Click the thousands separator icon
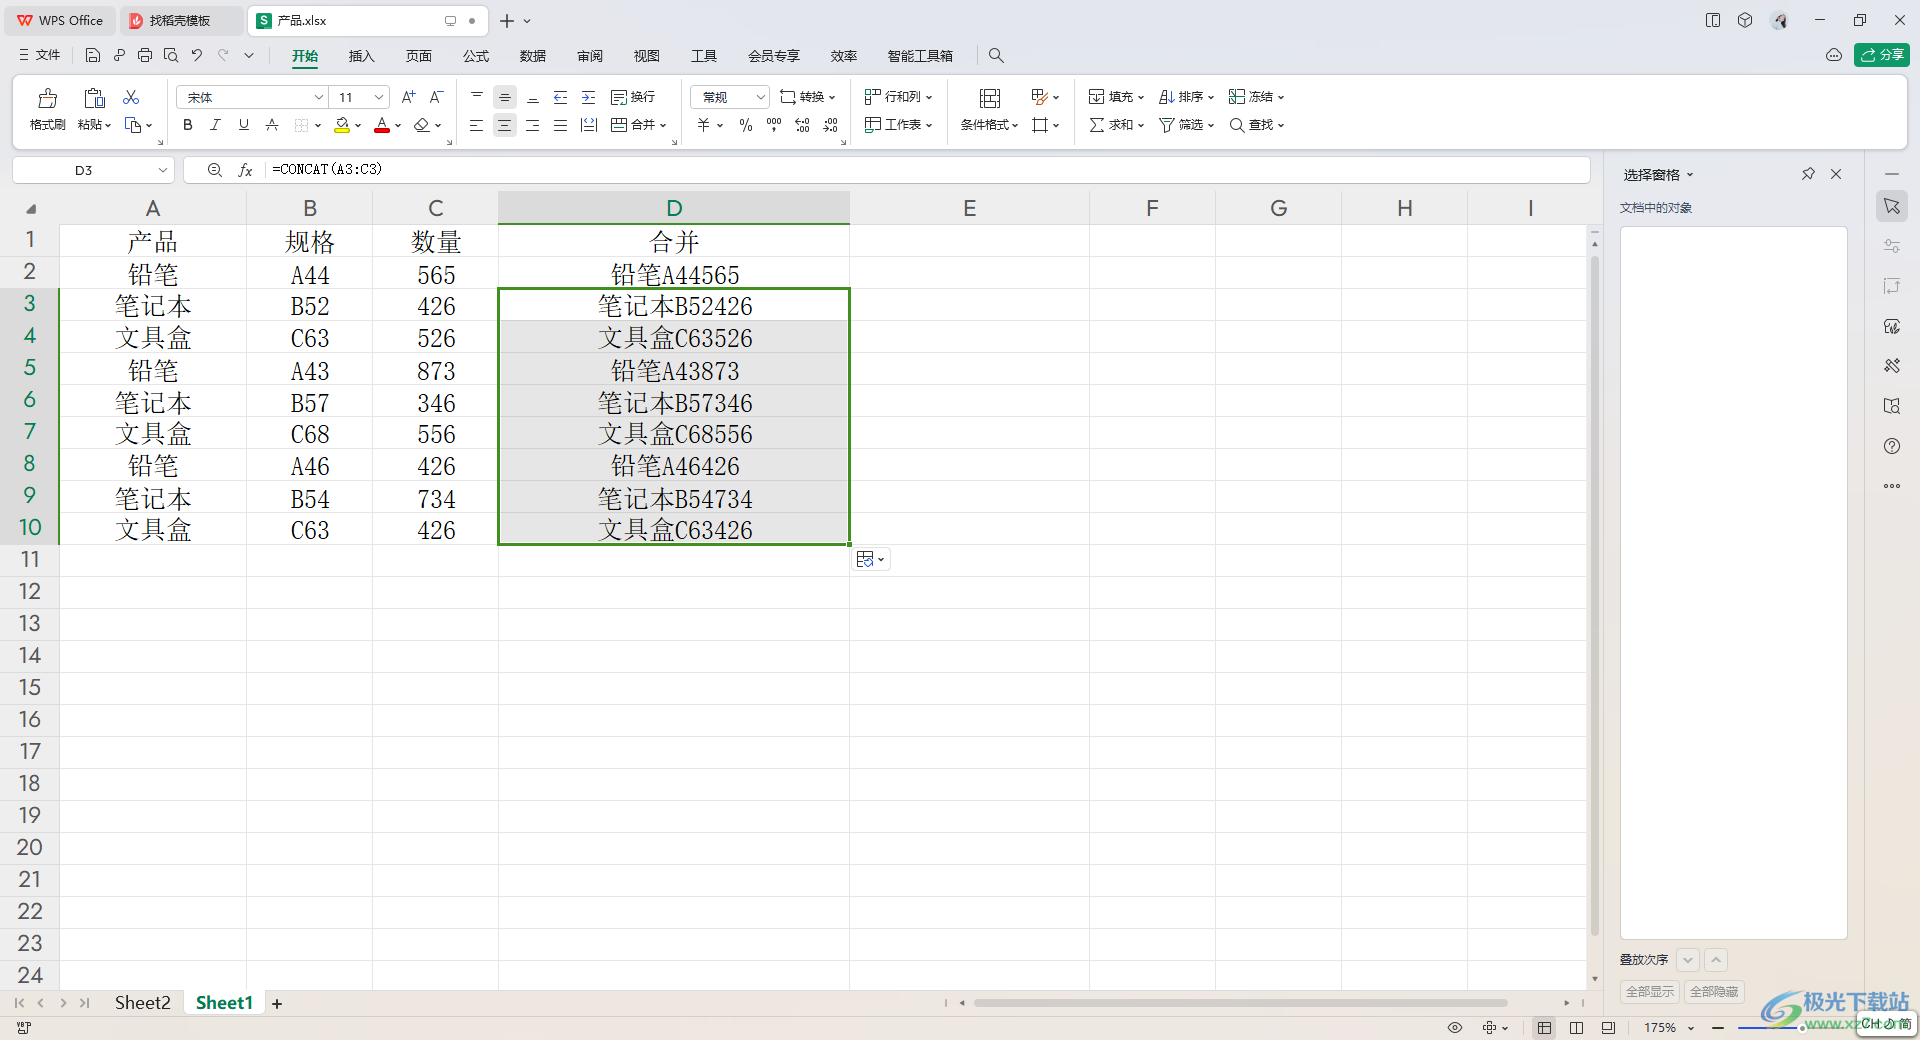Viewport: 1920px width, 1040px height. (774, 125)
